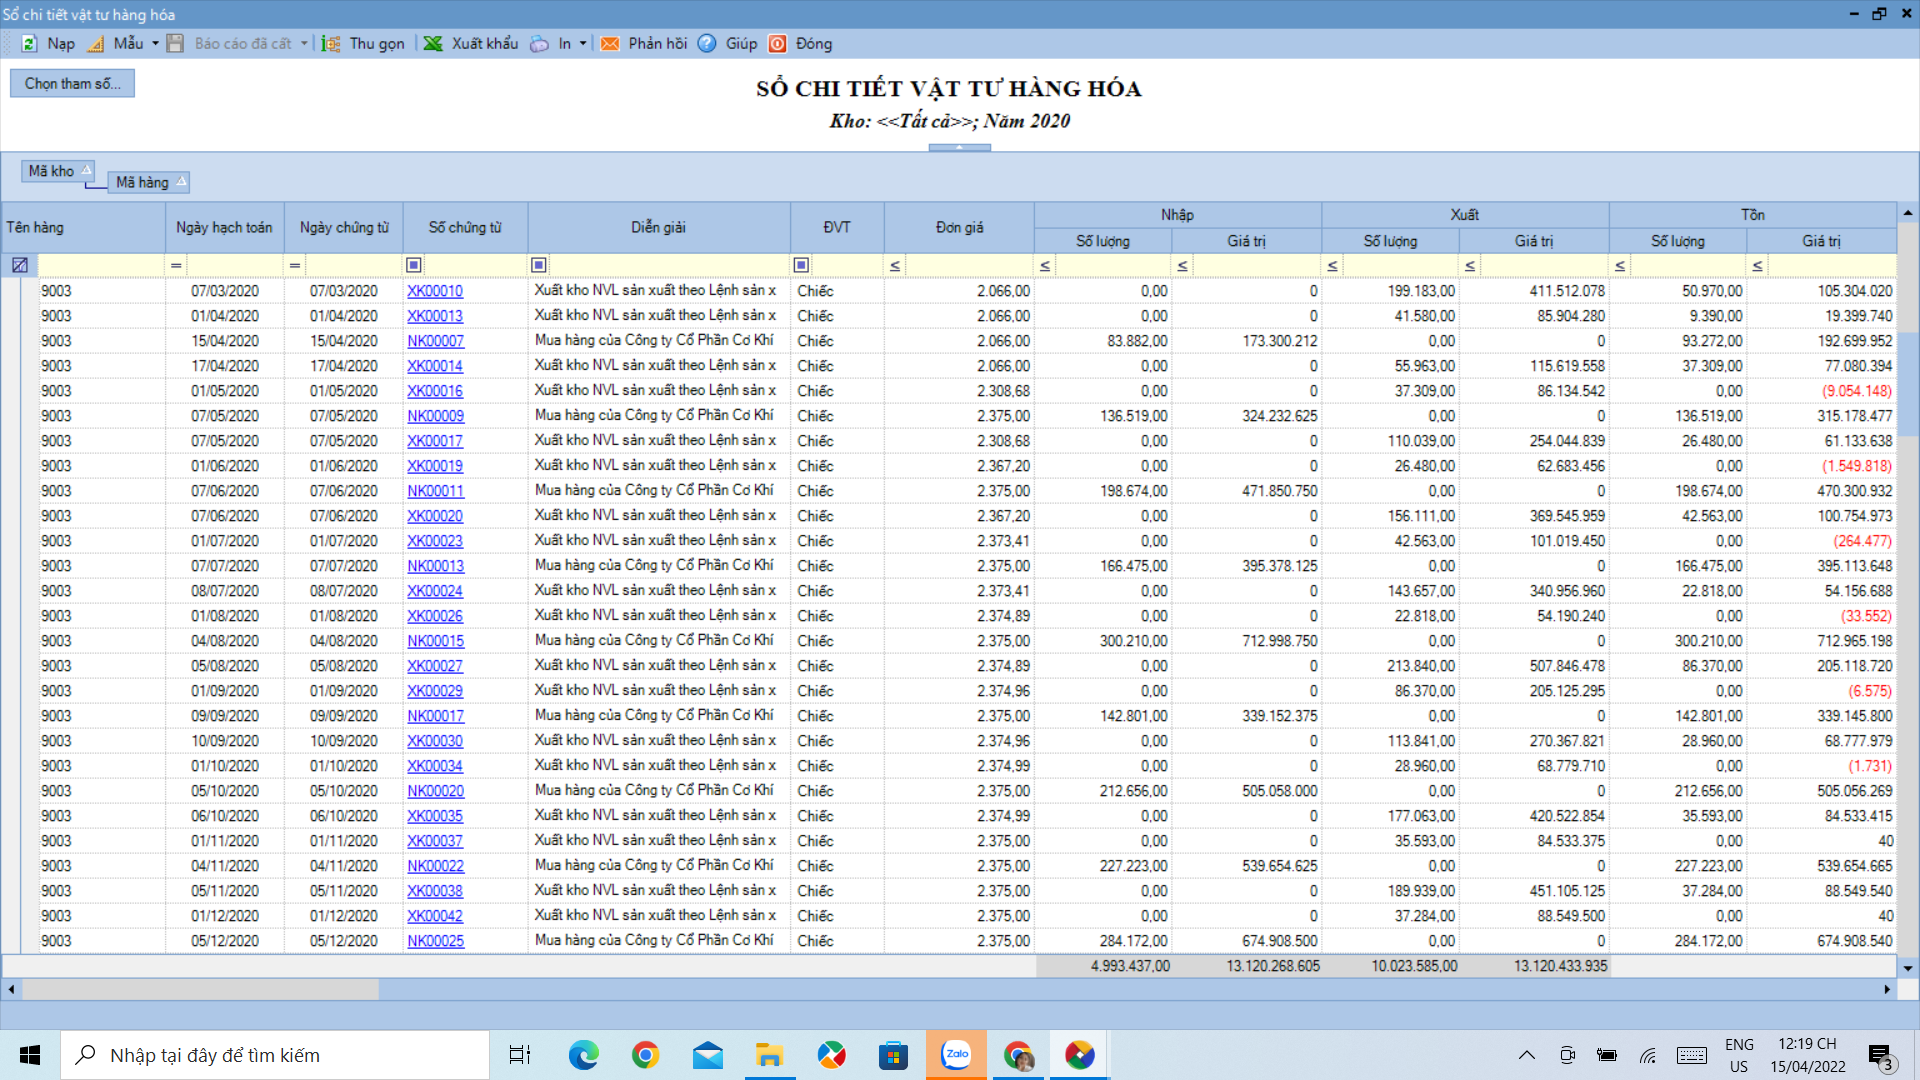The width and height of the screenshot is (1920, 1080).
Task: Open Task View icon on taskbar
Action: tap(520, 1055)
